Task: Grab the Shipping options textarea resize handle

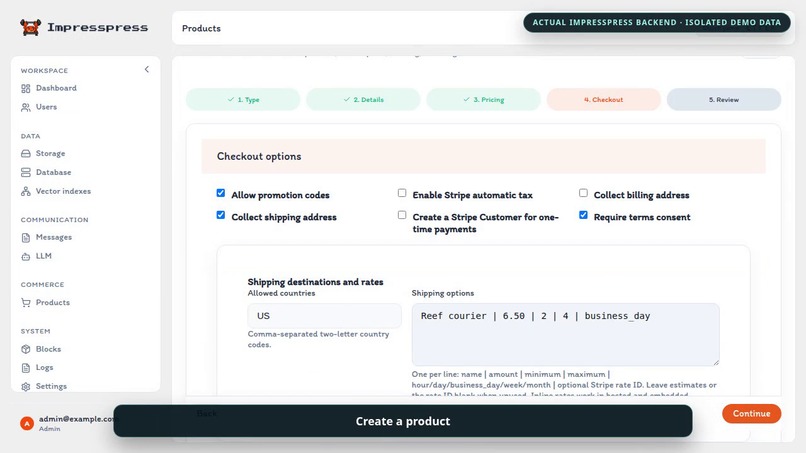Action: (716, 362)
